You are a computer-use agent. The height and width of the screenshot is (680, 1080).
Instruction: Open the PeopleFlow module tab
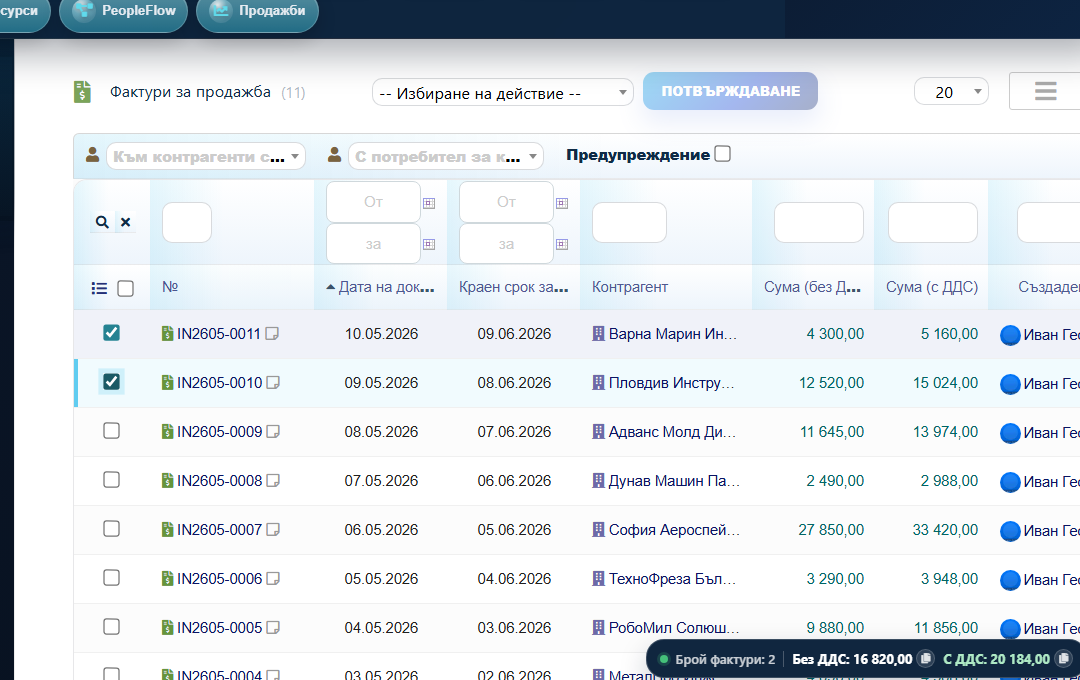123,11
